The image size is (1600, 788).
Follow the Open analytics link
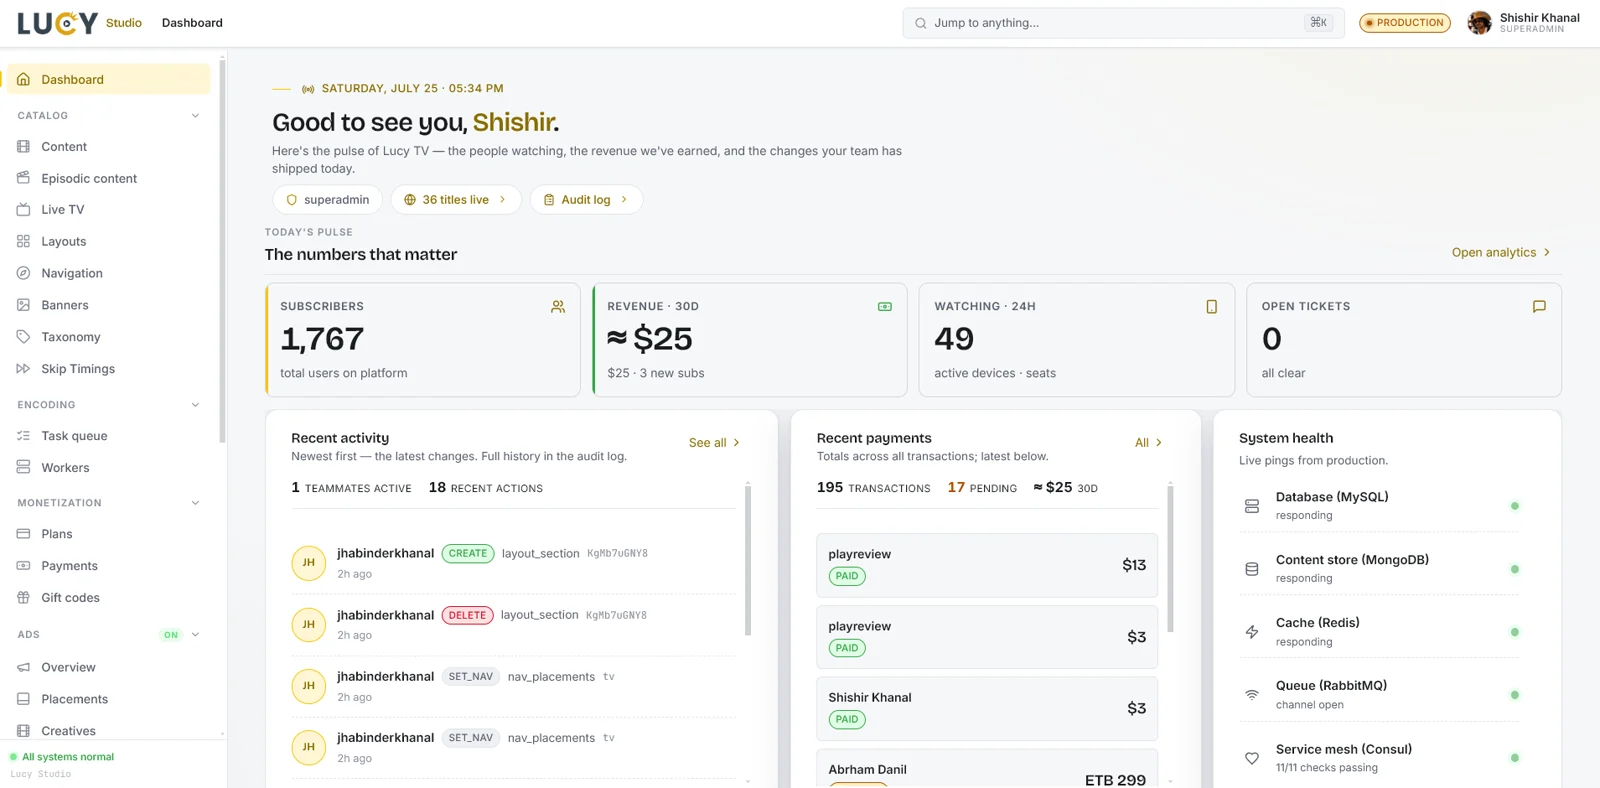(1501, 253)
